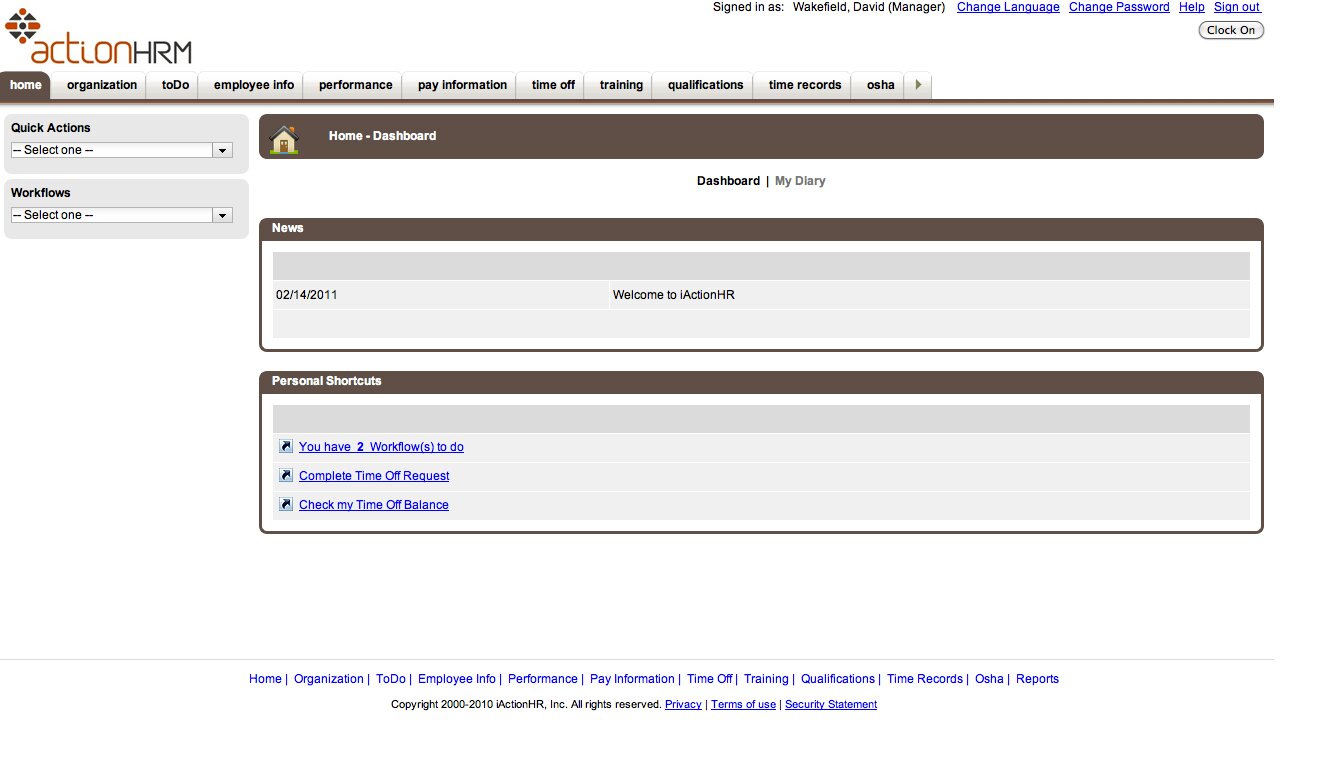1319x761 pixels.
Task: Open the Security Statement link
Action: click(830, 705)
